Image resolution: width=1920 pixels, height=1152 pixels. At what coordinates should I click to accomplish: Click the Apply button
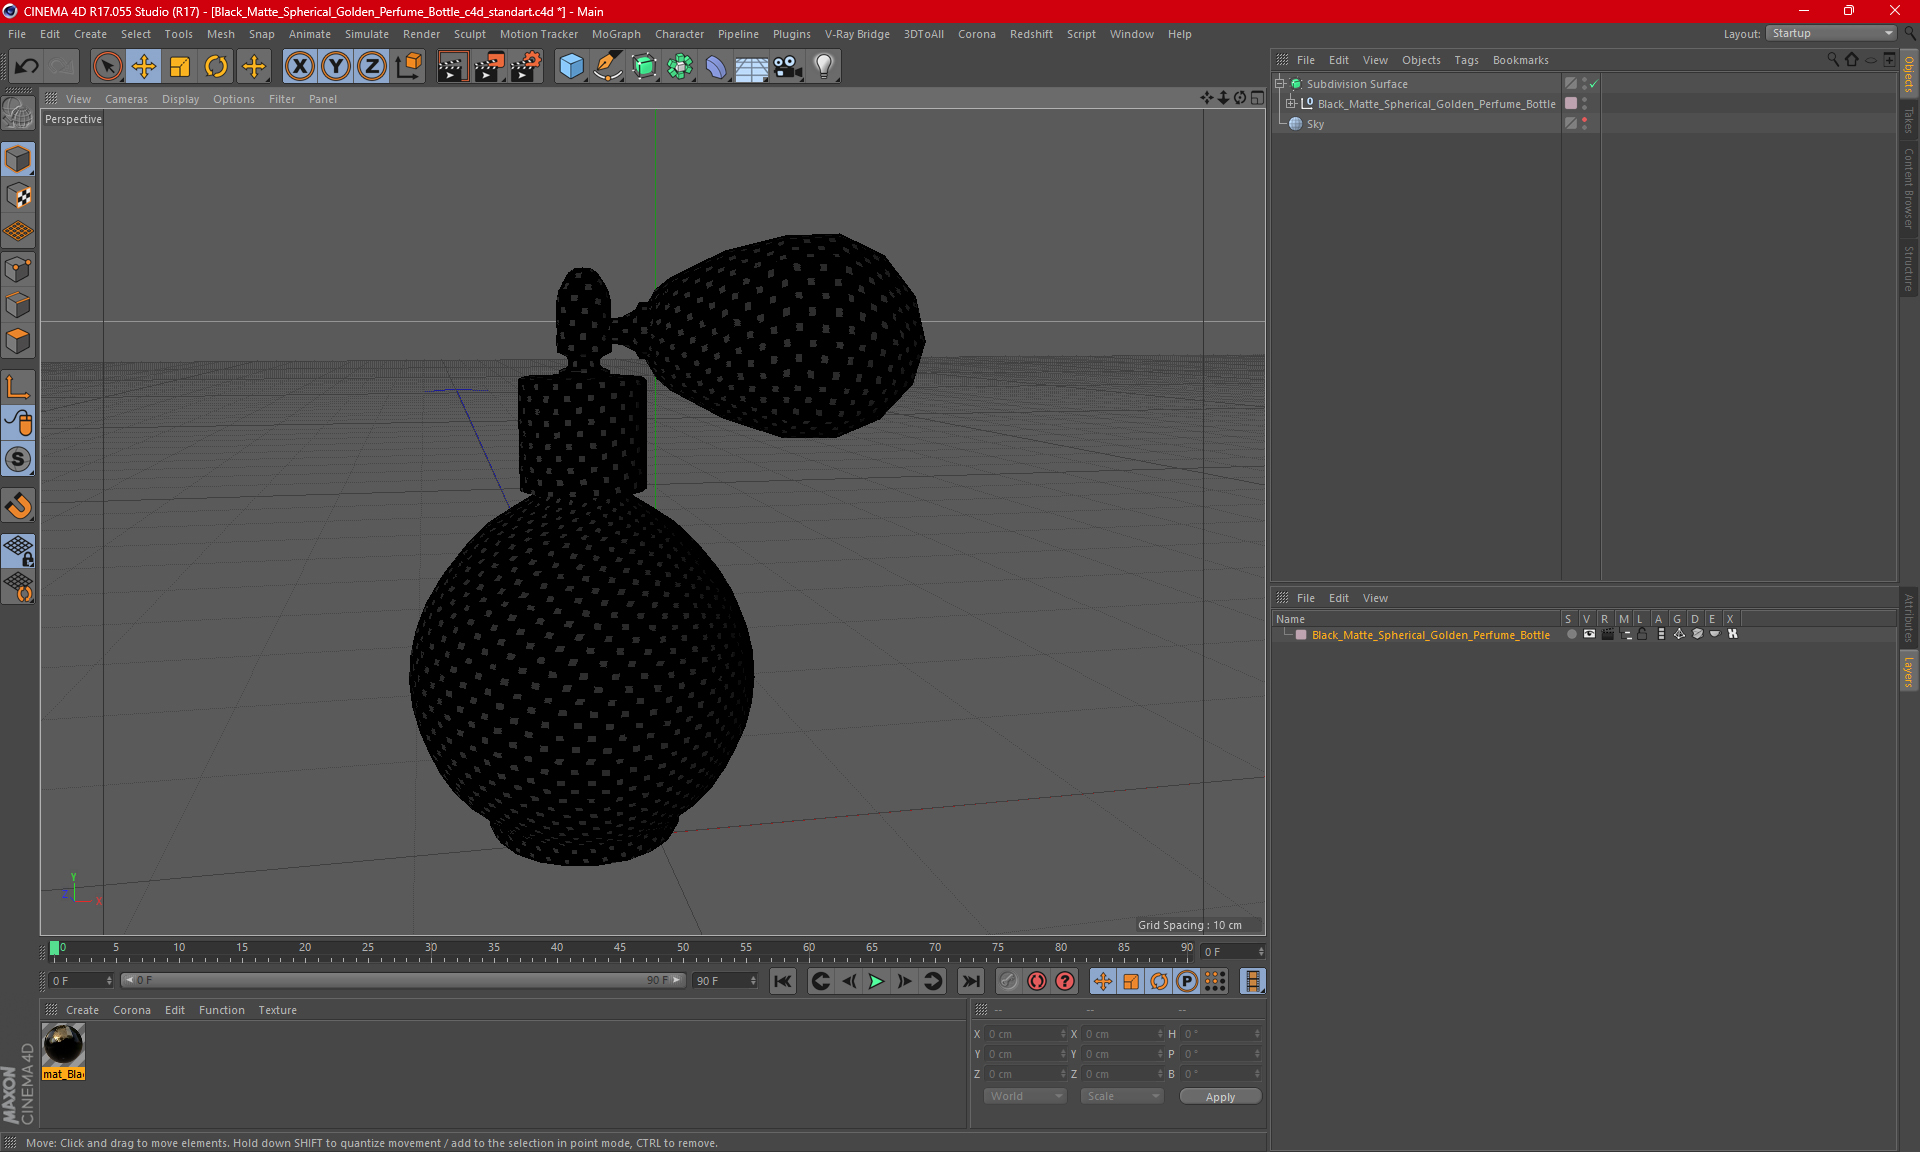coord(1220,1097)
